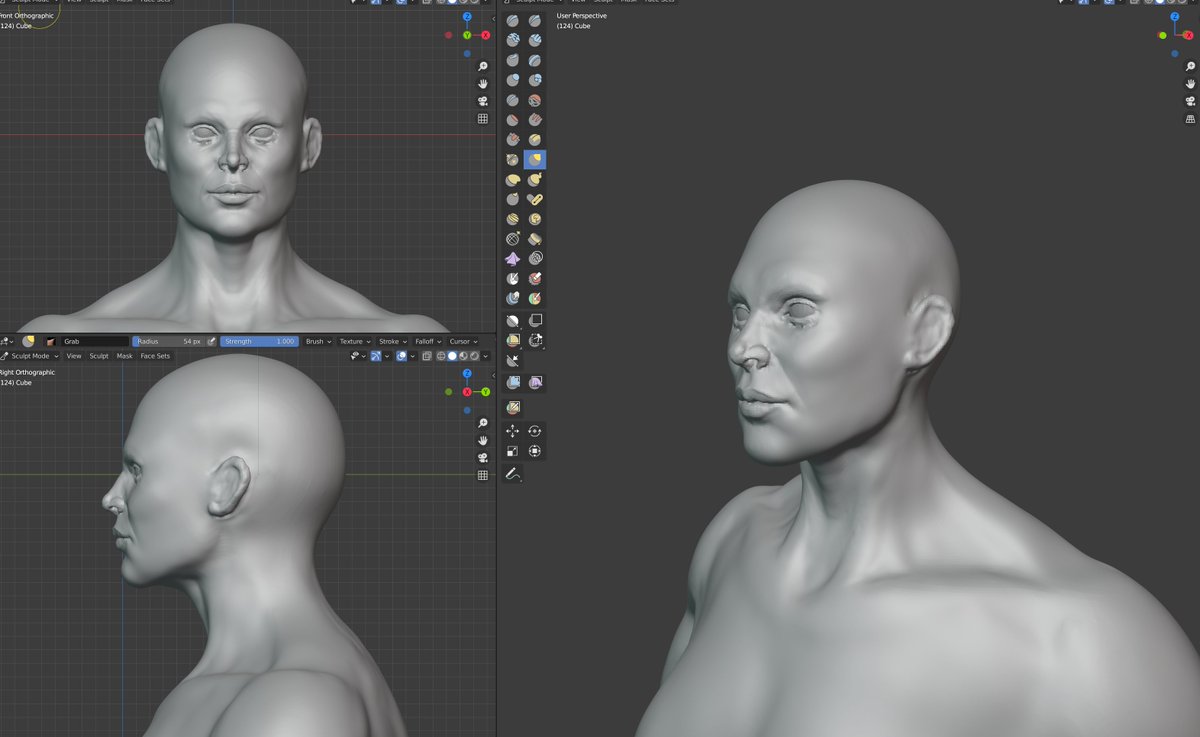The width and height of the screenshot is (1200, 737).
Task: Select the Move transform tool
Action: [x=512, y=431]
